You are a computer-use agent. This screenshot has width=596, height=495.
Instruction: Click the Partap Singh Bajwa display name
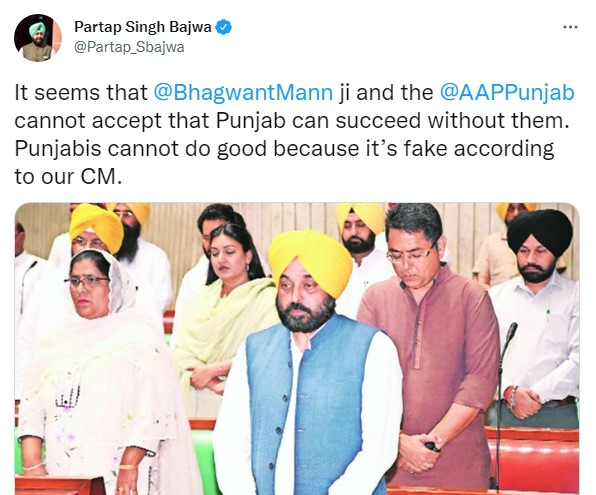tap(143, 27)
